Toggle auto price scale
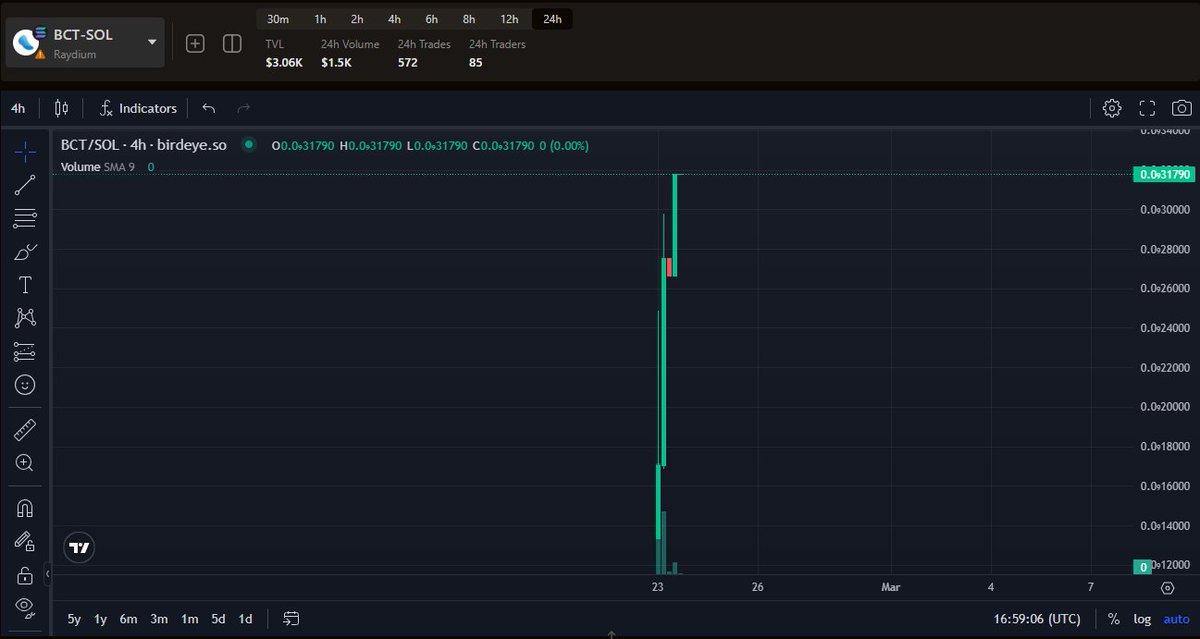 [x=1176, y=619]
